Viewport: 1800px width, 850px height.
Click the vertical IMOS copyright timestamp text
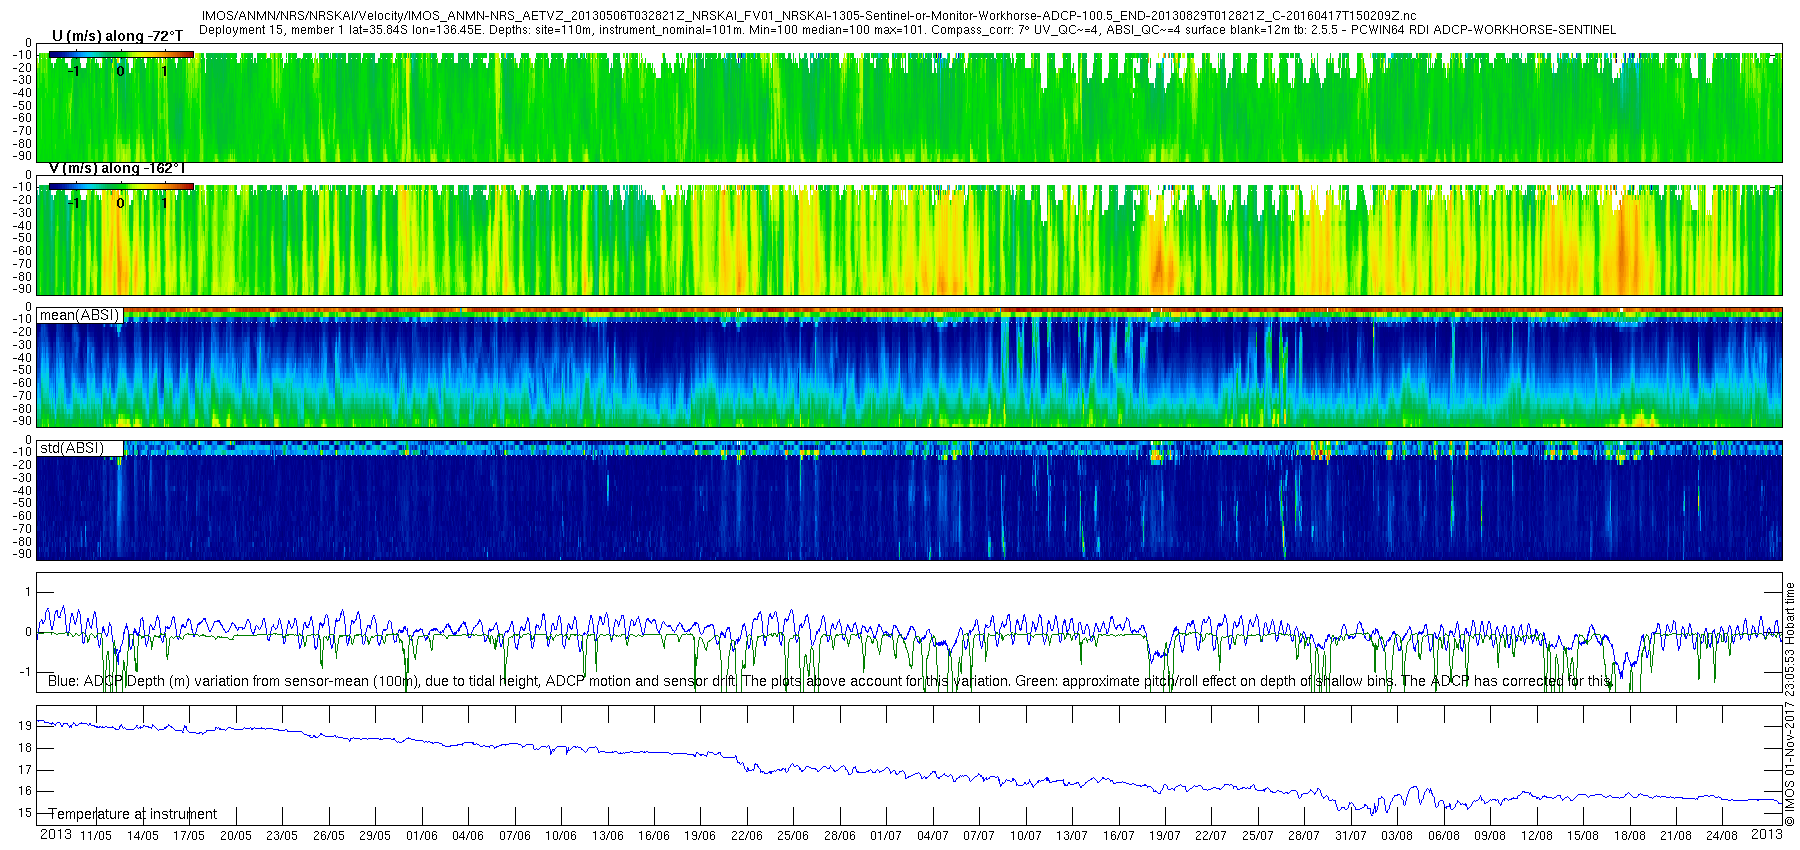(x=1790, y=704)
